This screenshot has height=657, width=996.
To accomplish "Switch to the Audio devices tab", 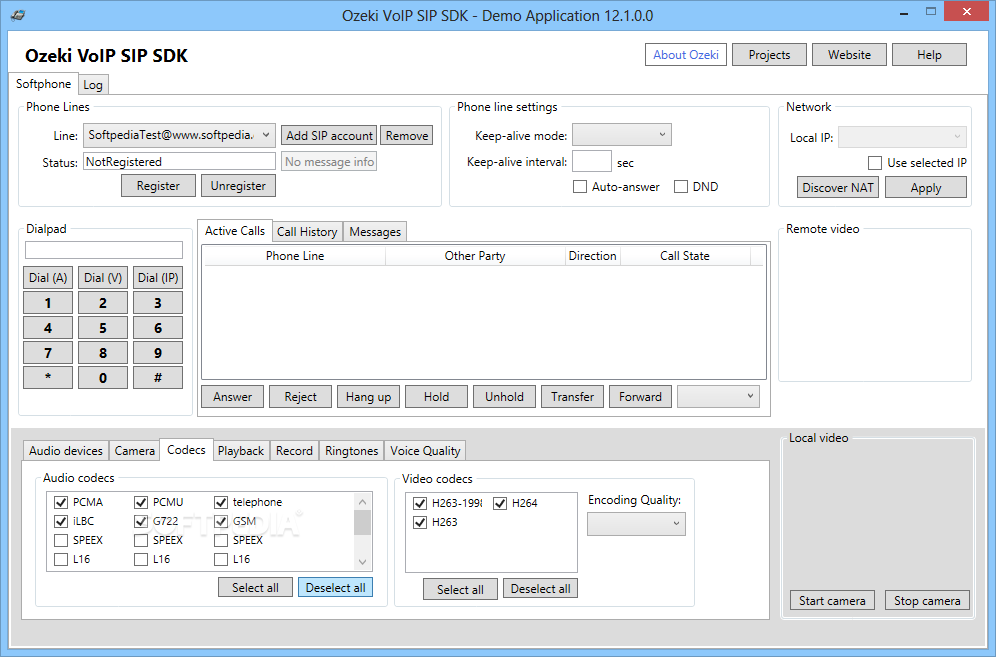I will tap(66, 450).
